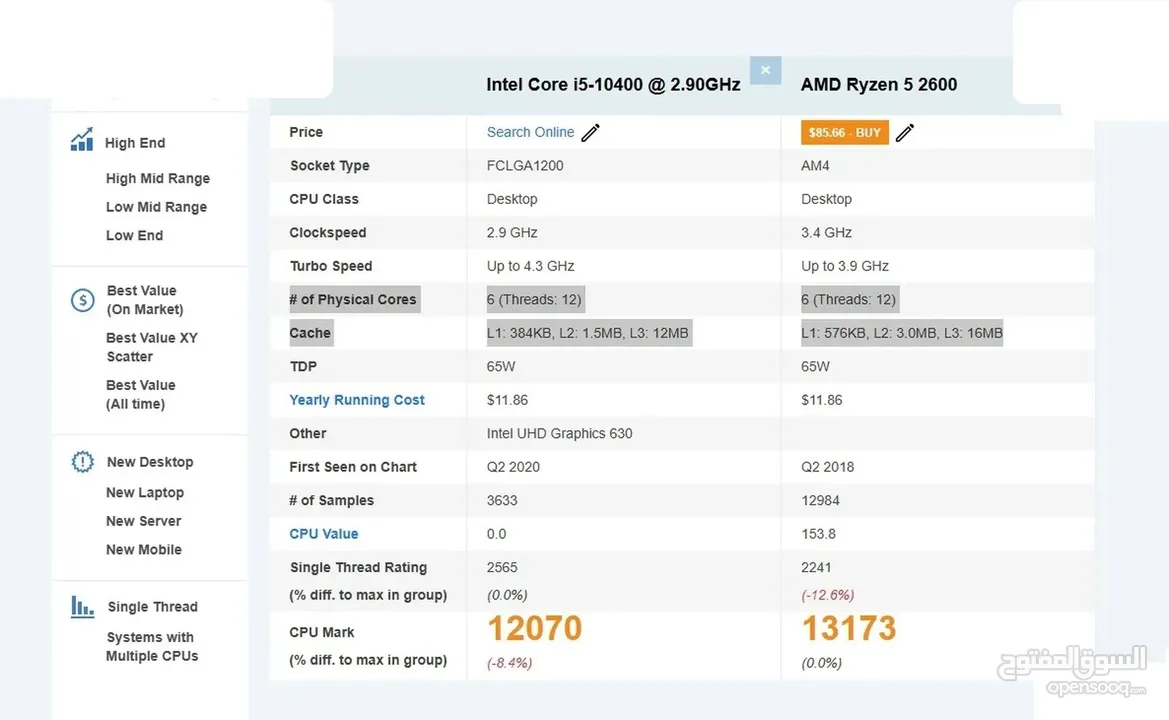Open the Yearly Running Cost link

tap(356, 400)
